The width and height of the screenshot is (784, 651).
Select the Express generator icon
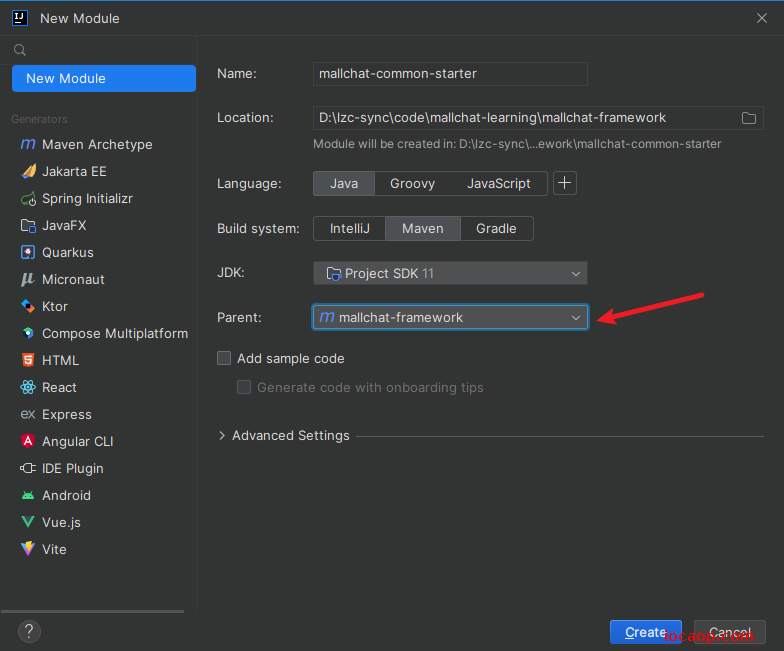click(x=28, y=414)
